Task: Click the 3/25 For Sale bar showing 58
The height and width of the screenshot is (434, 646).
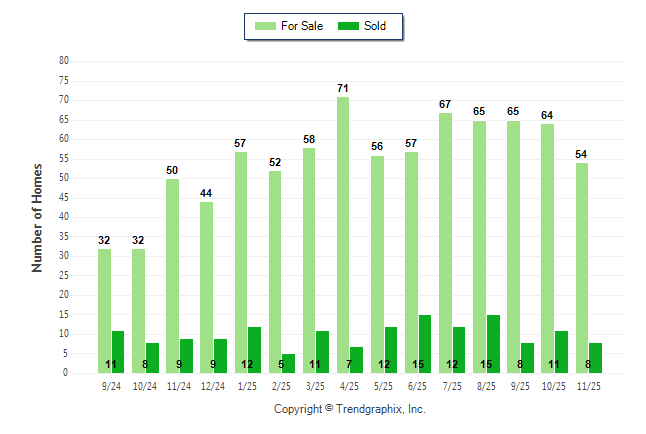Action: [309, 260]
